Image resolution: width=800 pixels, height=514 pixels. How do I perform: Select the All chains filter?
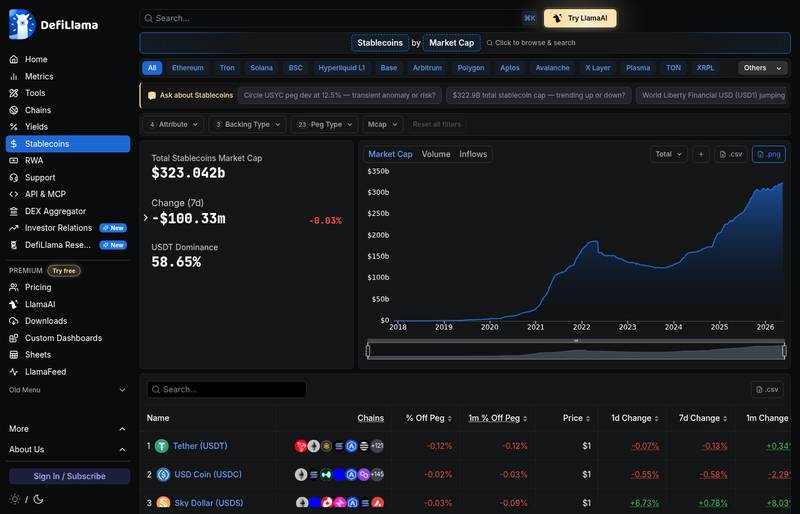click(152, 68)
